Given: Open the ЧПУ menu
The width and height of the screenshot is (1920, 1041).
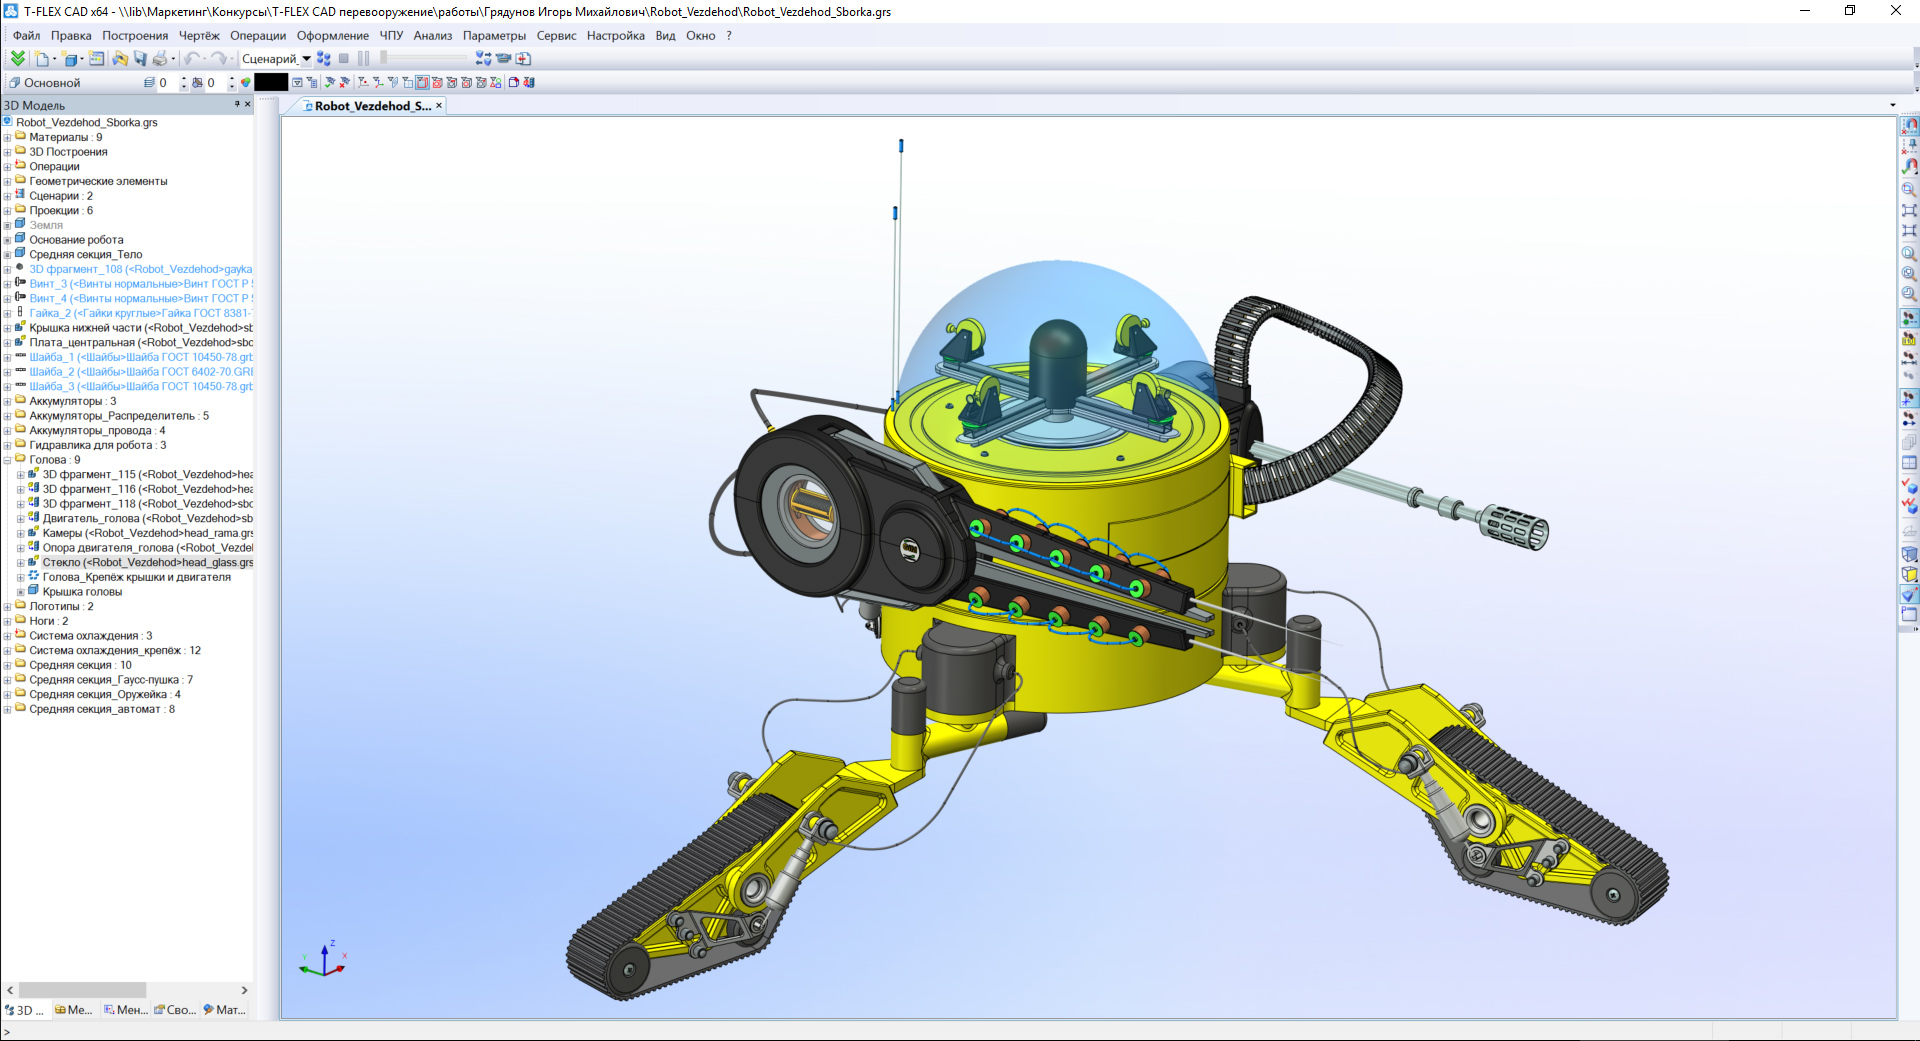Looking at the screenshot, I should (x=391, y=36).
